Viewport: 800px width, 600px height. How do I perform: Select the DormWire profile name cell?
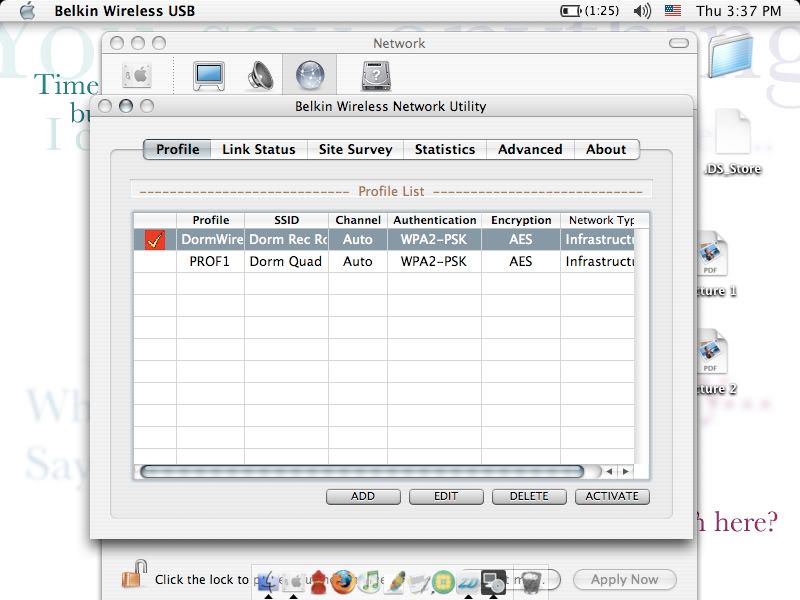pyautogui.click(x=211, y=239)
